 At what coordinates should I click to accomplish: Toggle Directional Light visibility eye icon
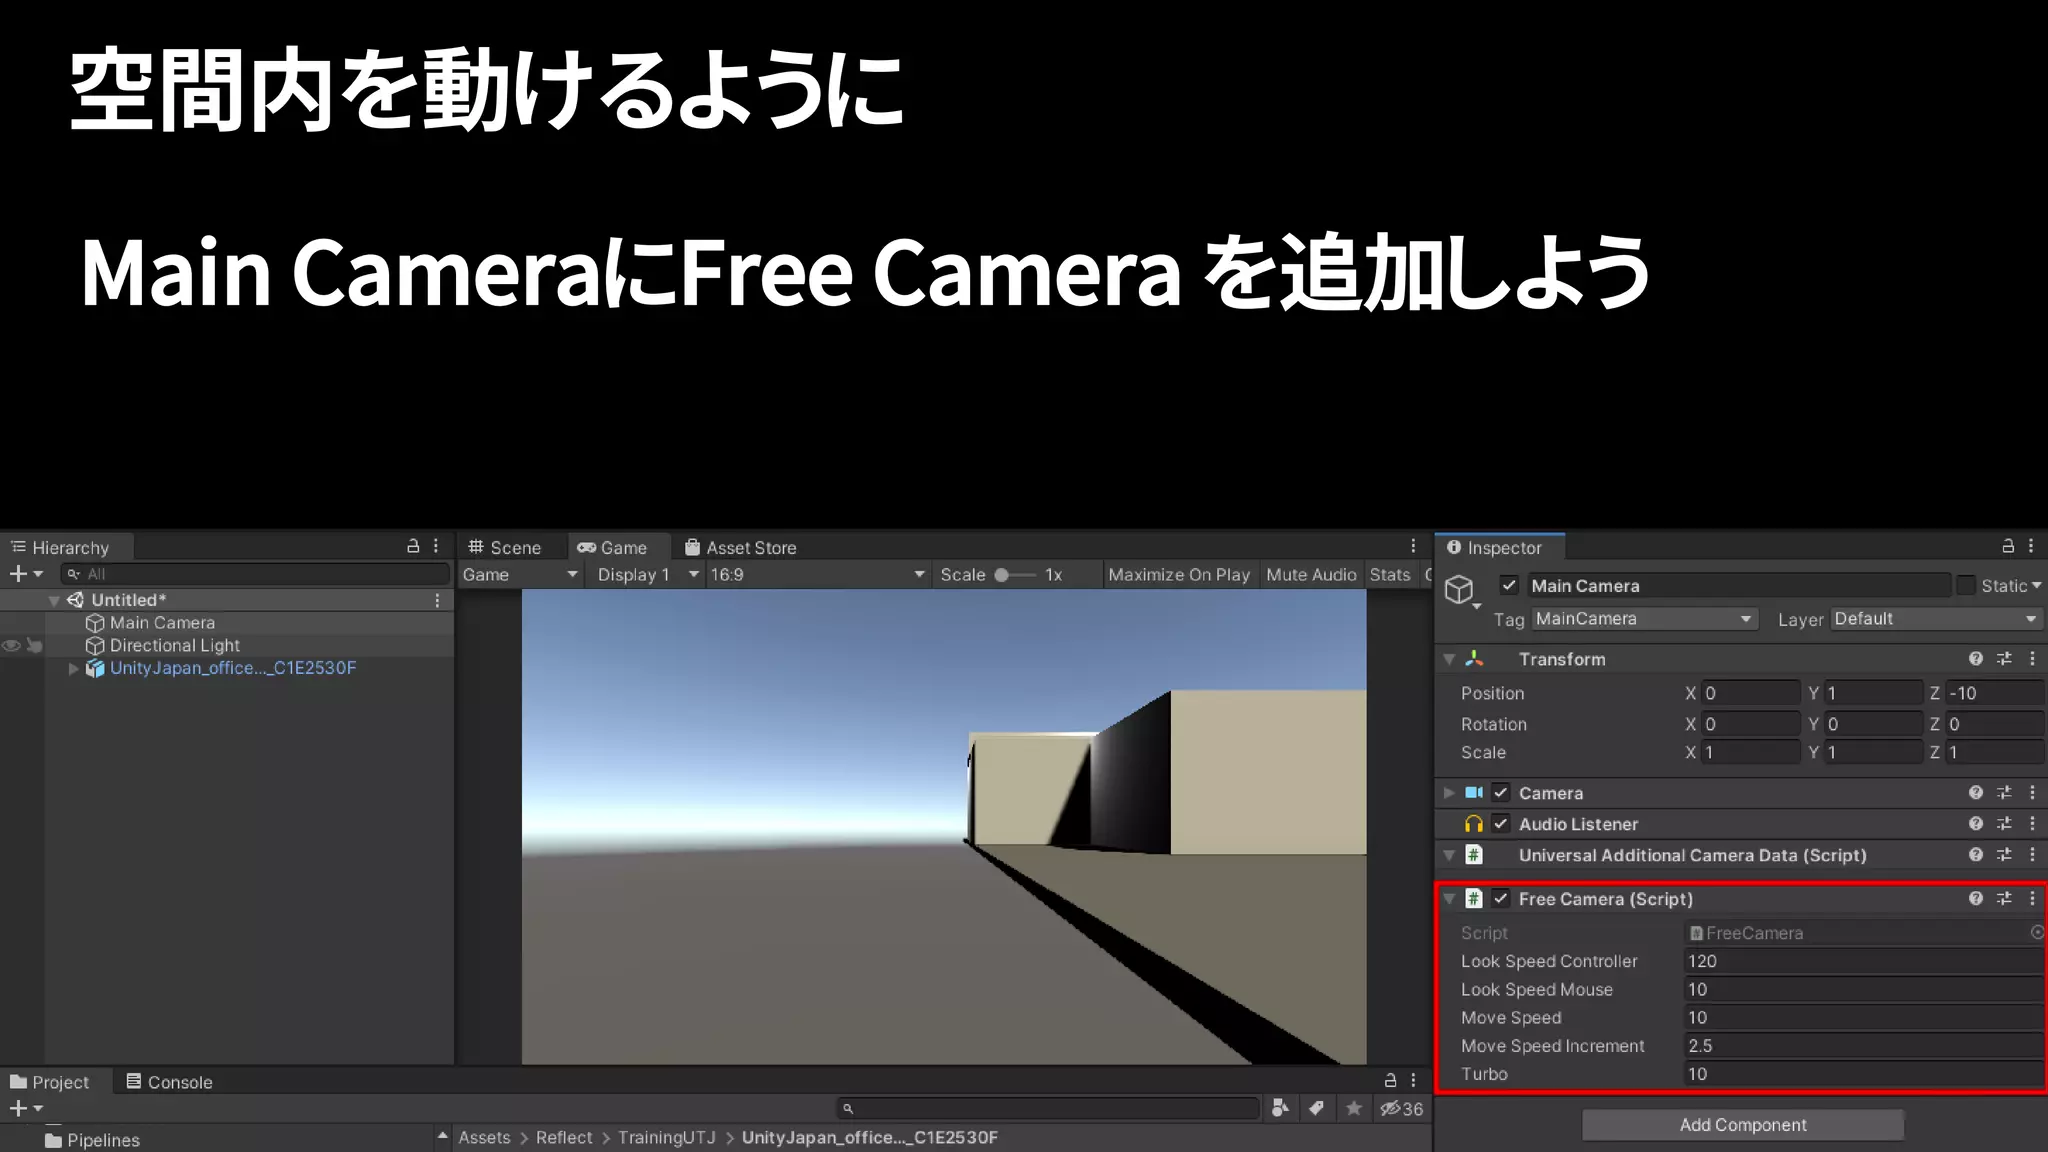[11, 646]
